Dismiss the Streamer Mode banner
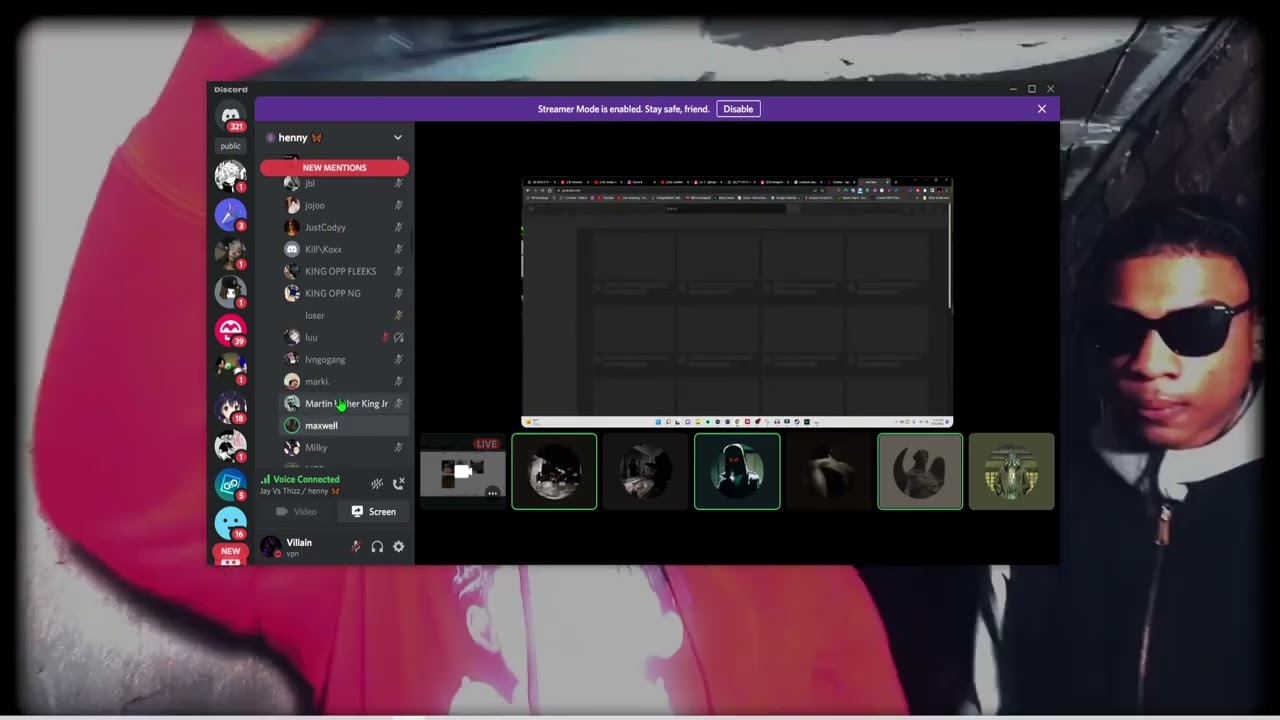 (1042, 109)
